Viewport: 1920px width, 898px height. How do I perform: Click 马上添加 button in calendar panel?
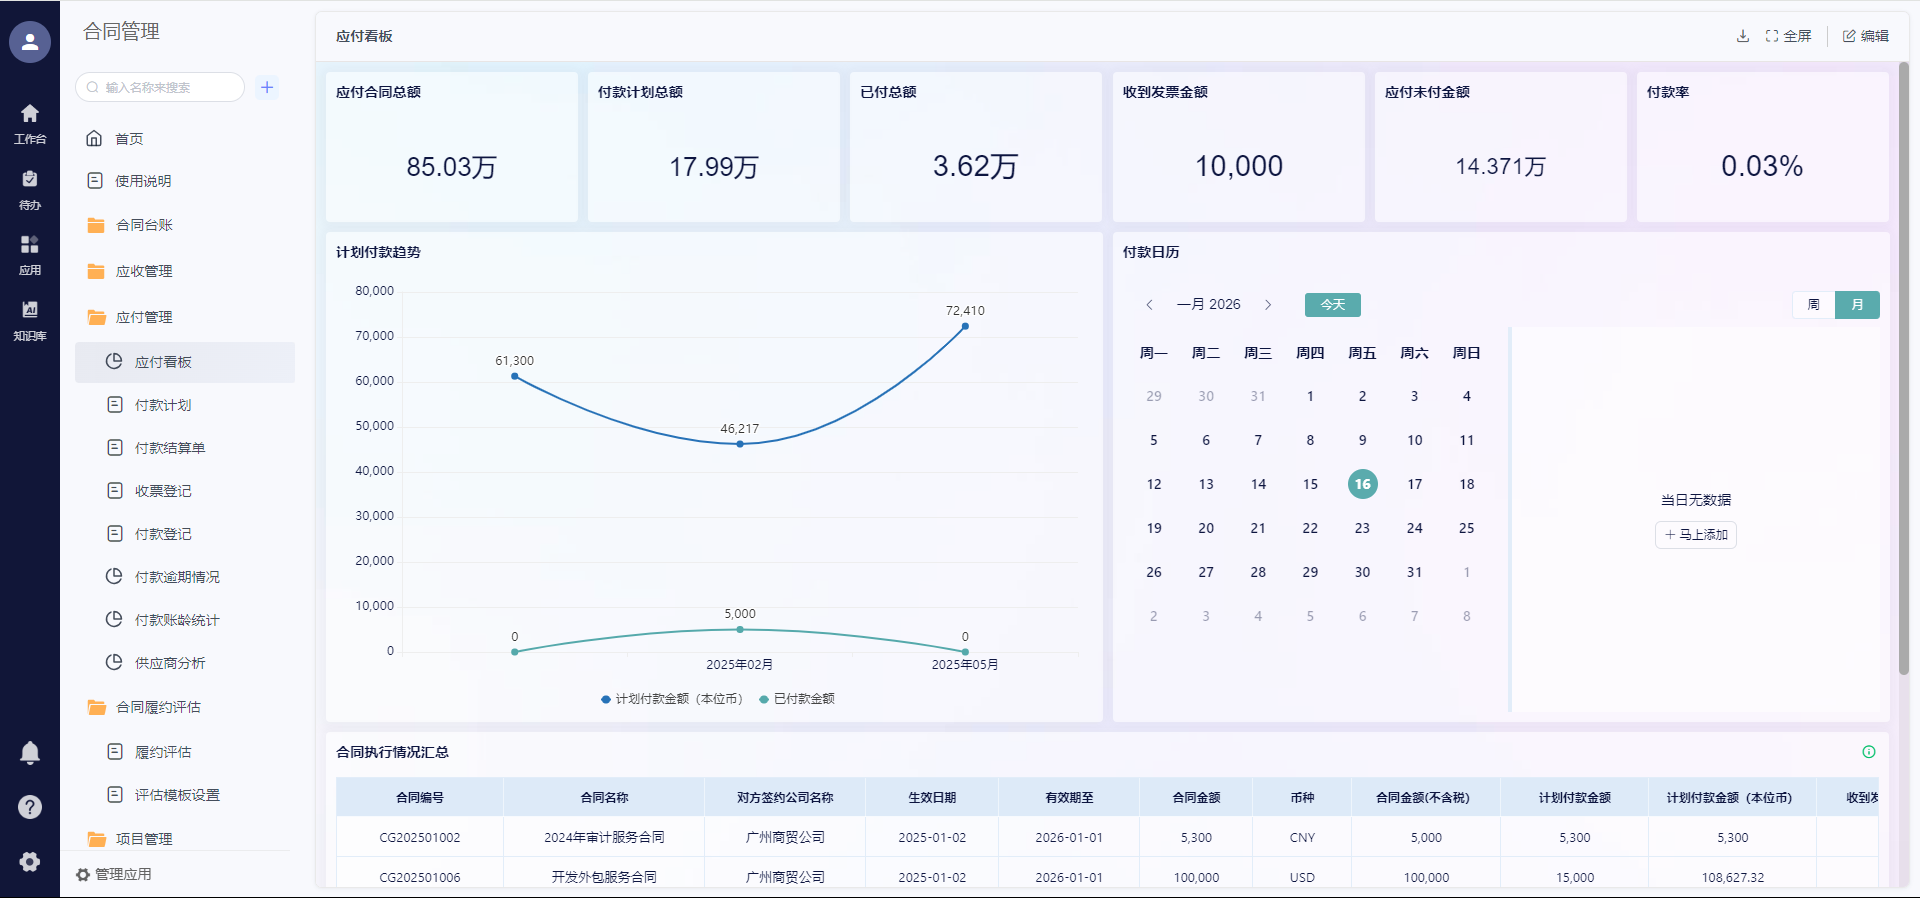[1696, 535]
